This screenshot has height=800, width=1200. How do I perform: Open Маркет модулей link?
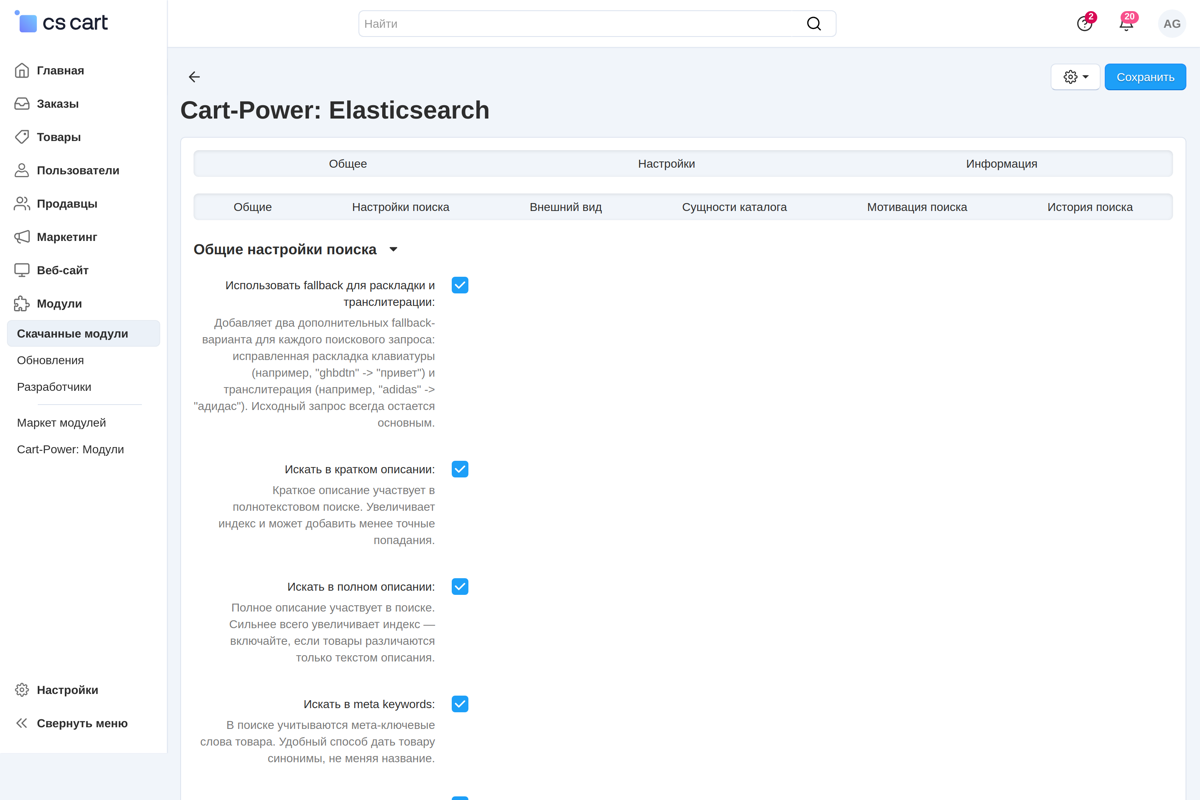[x=61, y=423]
